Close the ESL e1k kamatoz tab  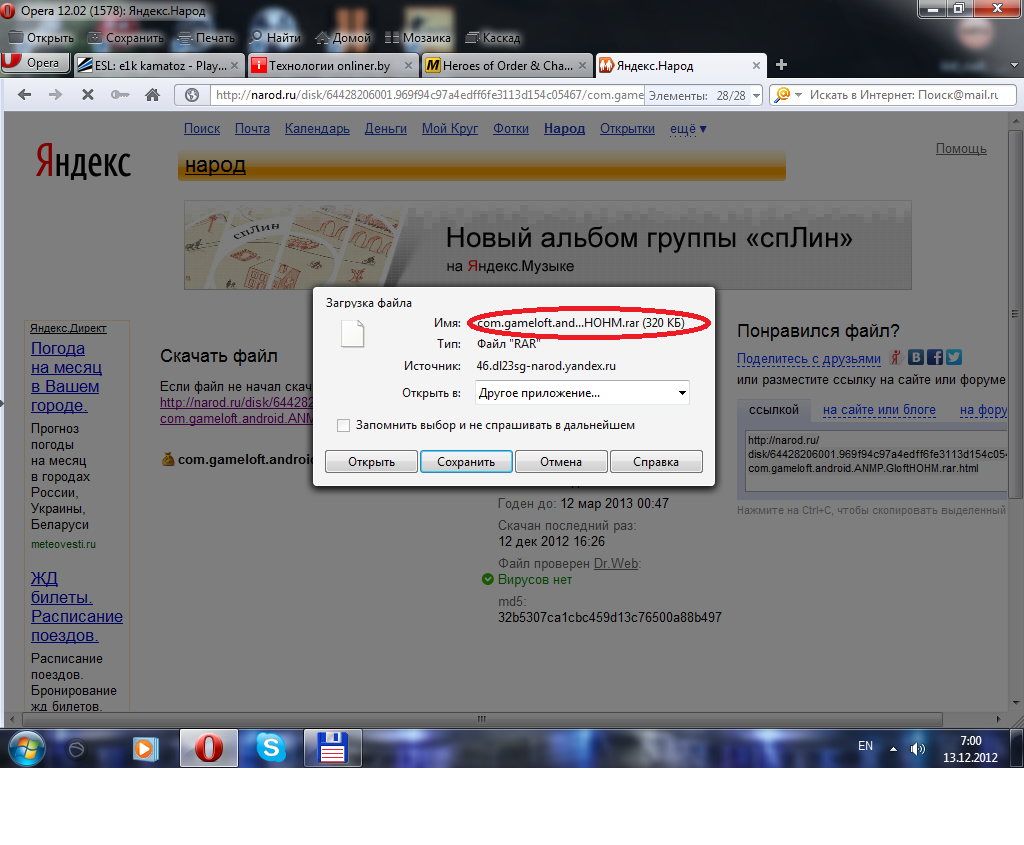(x=234, y=65)
